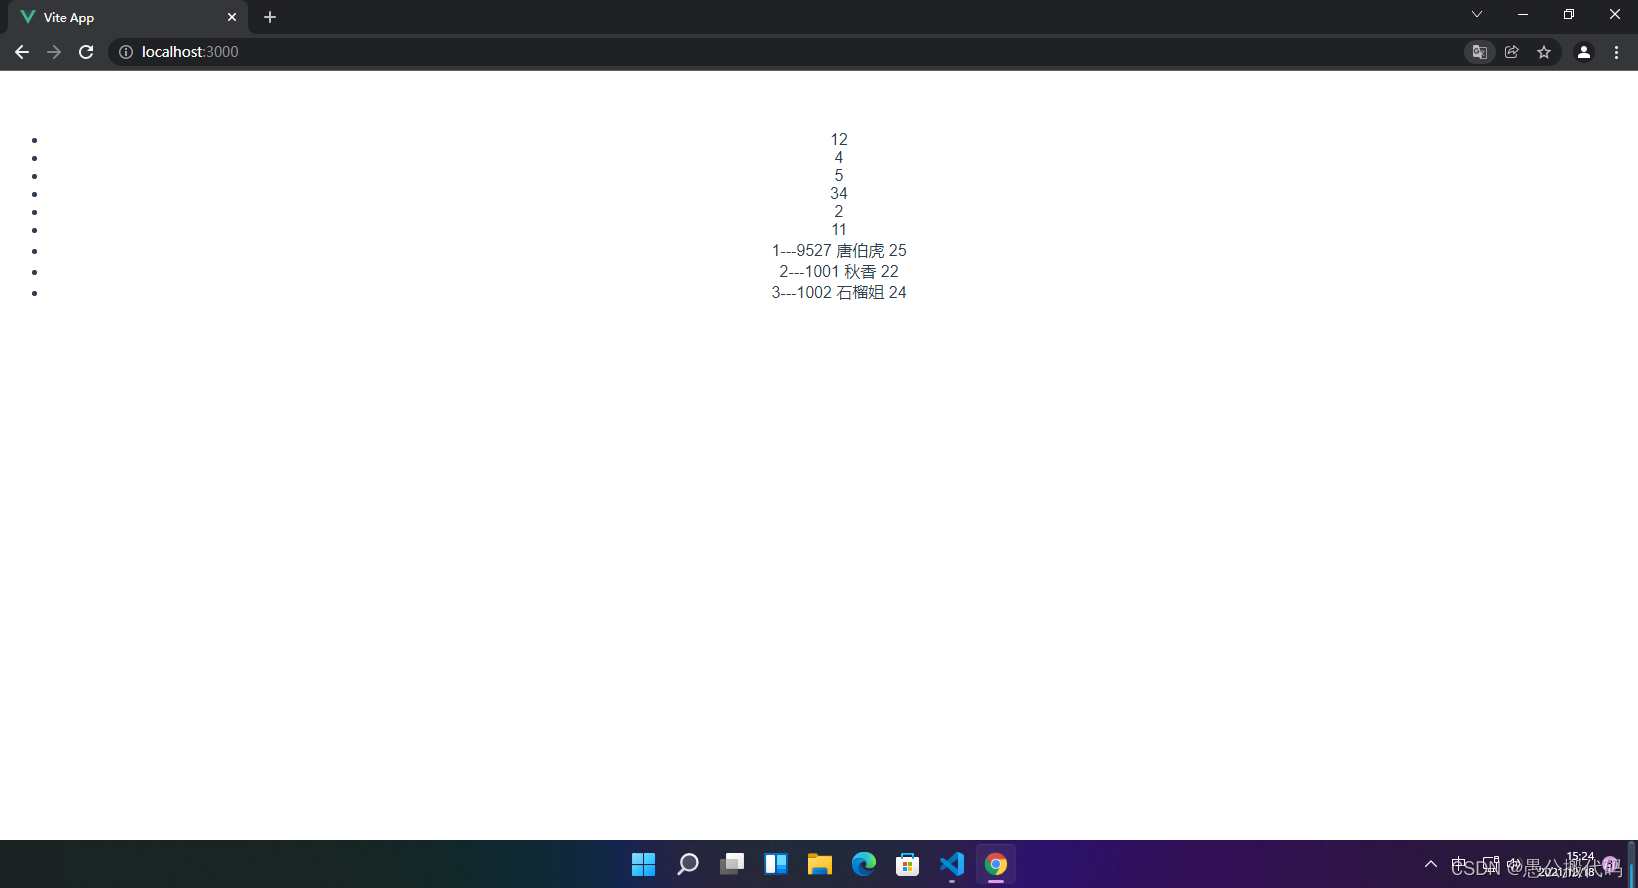Open a new browser tab

[x=270, y=17]
